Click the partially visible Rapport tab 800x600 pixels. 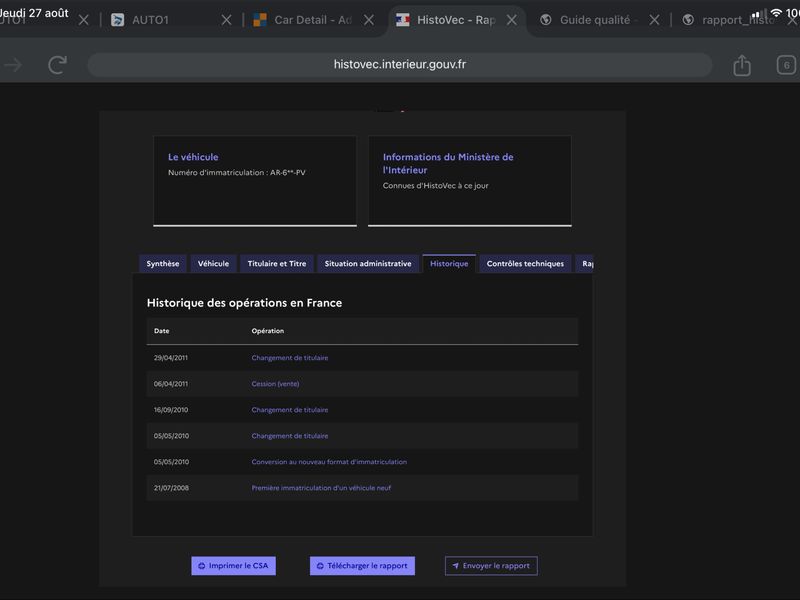tap(585, 264)
